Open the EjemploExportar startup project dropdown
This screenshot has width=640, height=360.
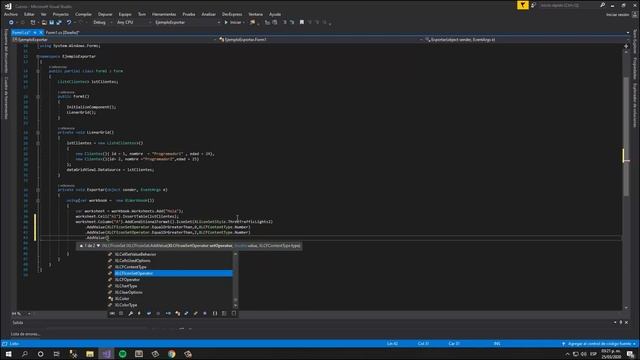(x=188, y=22)
